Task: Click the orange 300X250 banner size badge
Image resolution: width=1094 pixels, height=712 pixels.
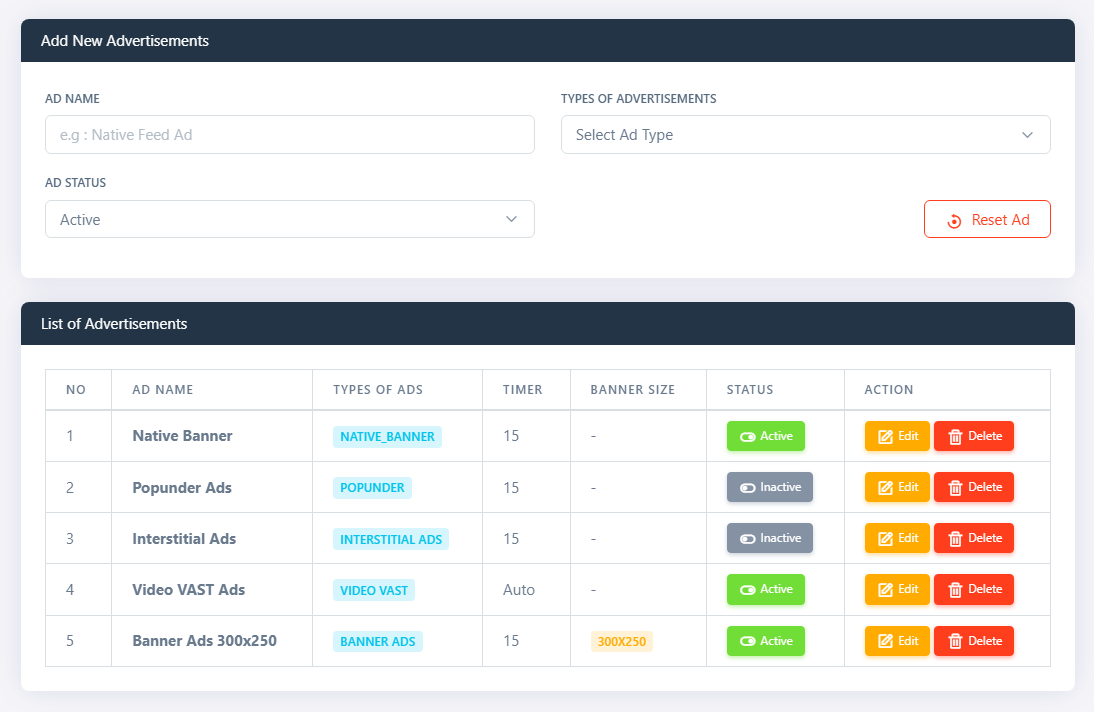Action: click(622, 641)
